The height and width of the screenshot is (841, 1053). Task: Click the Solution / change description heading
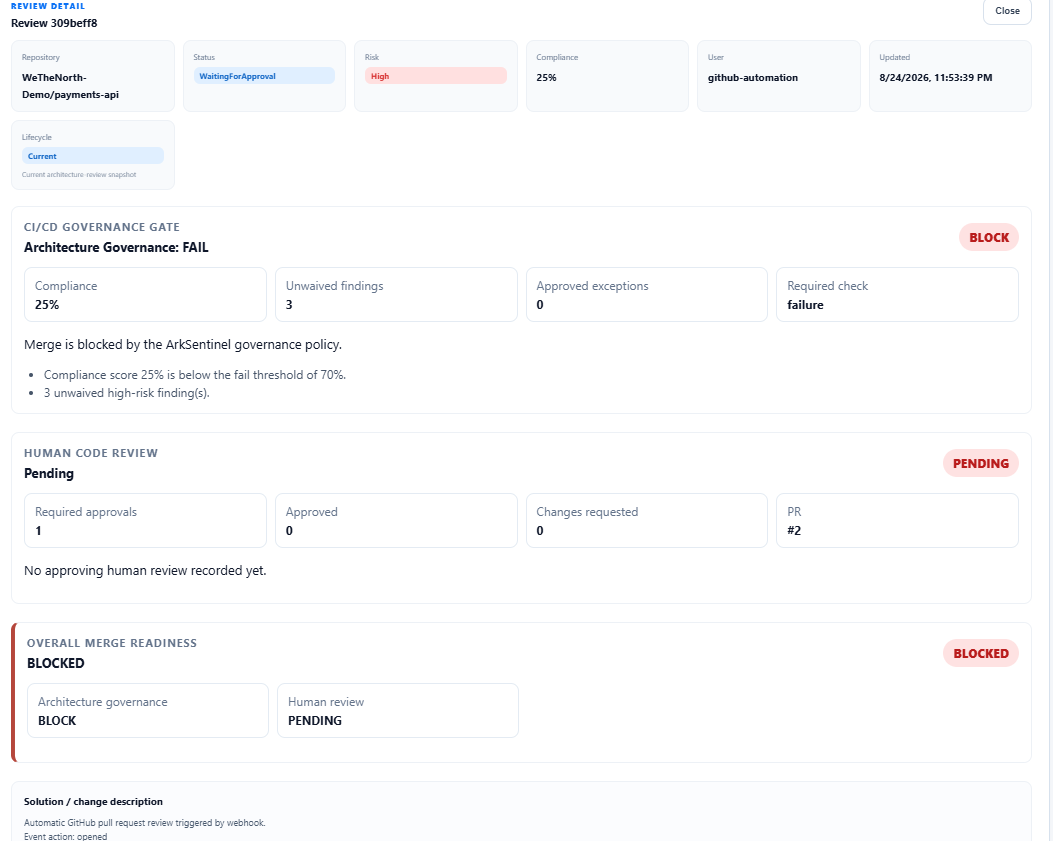(93, 801)
